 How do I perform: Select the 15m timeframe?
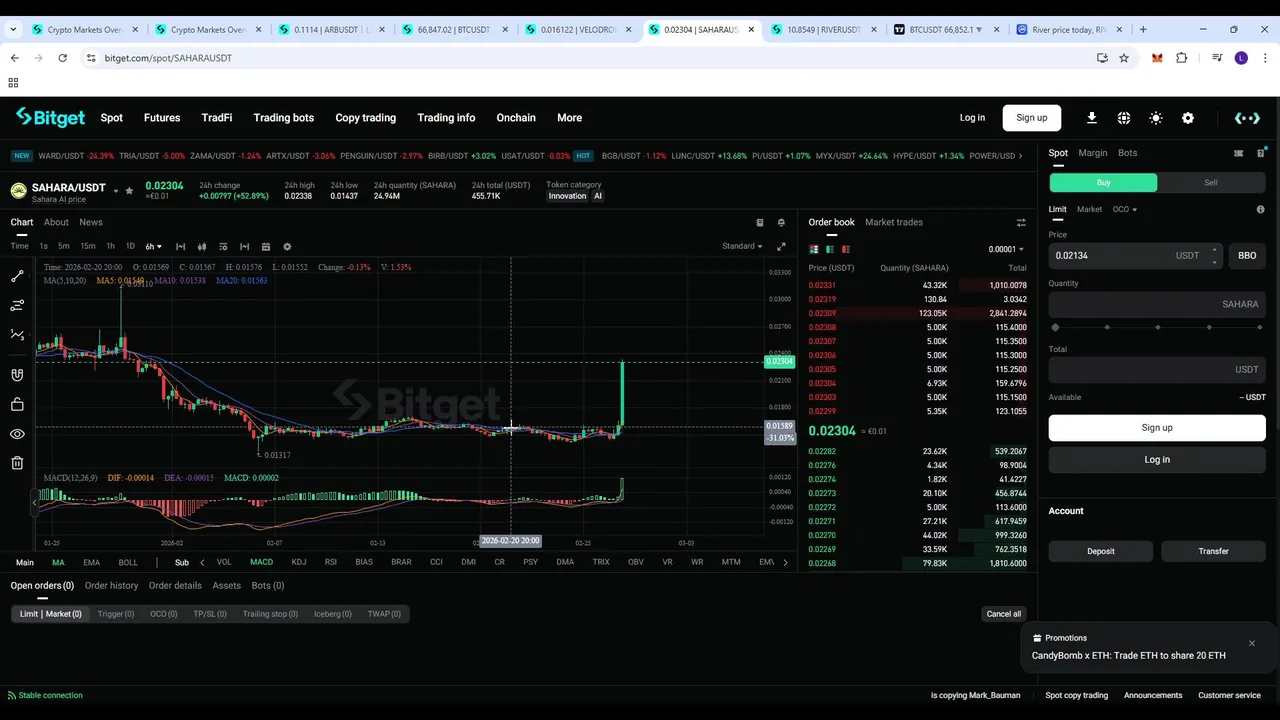coord(88,246)
